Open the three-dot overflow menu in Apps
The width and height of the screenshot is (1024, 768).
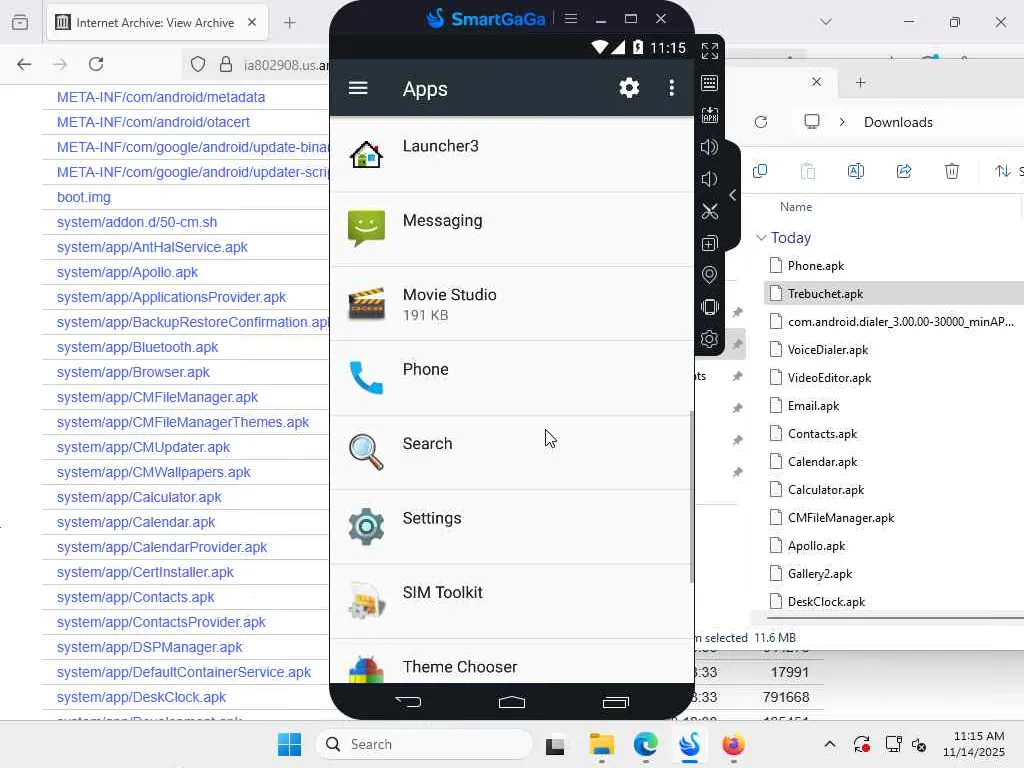tap(671, 88)
